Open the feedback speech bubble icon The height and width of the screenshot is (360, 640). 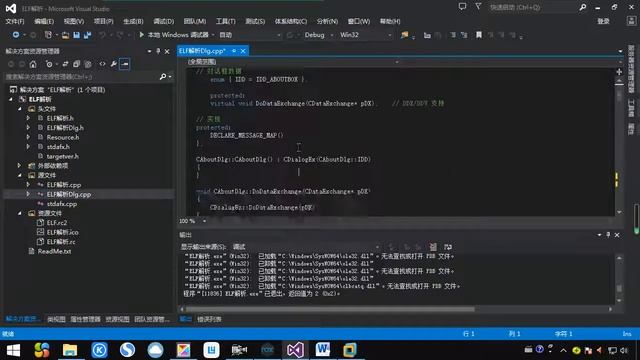[x=462, y=7]
